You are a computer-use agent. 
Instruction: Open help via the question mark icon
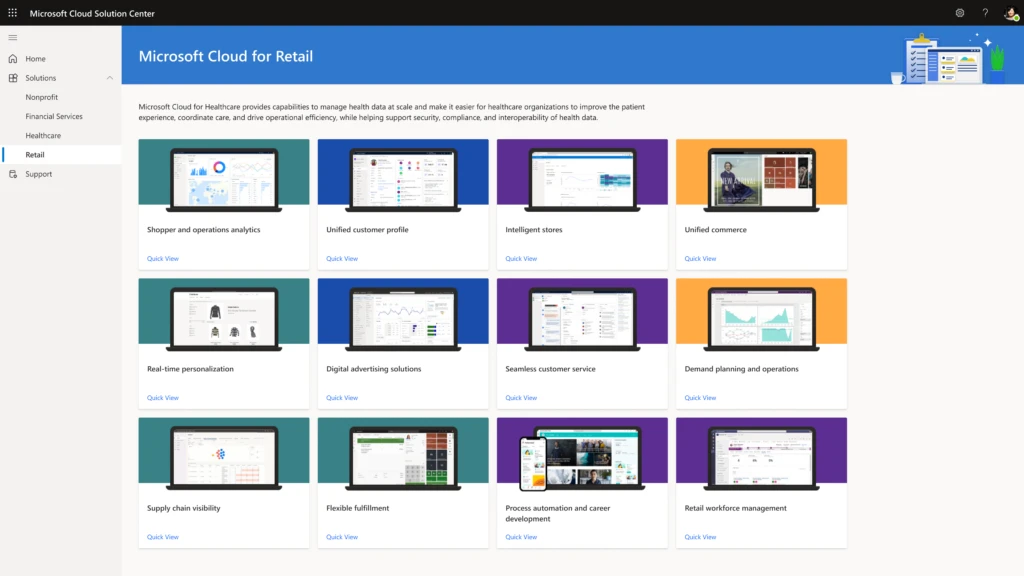click(x=984, y=13)
